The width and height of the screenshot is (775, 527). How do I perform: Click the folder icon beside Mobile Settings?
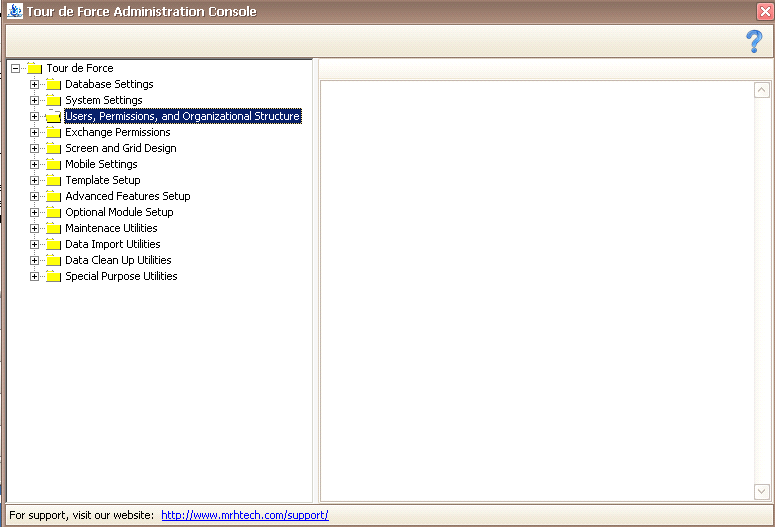(x=53, y=164)
